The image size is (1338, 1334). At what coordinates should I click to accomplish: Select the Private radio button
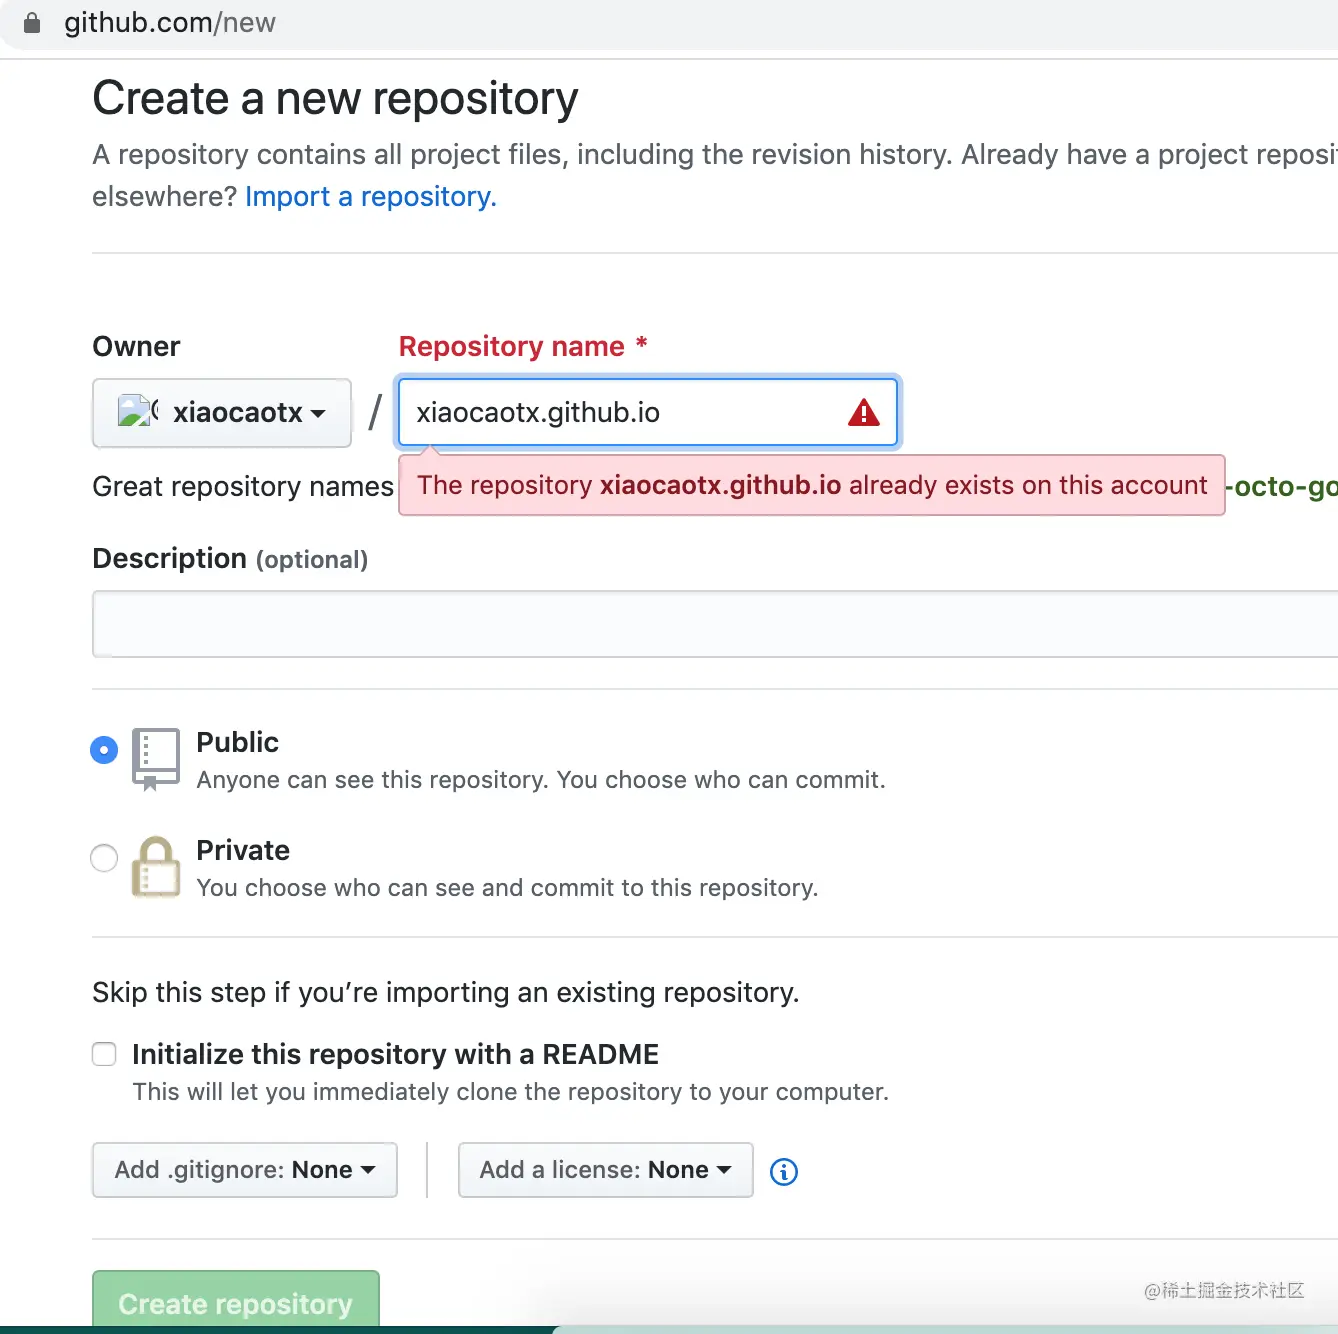tap(104, 858)
